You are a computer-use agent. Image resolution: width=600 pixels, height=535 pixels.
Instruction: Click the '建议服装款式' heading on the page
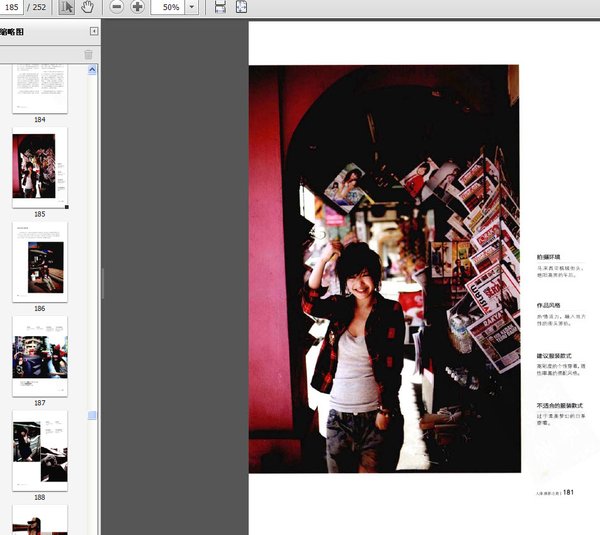pos(554,356)
